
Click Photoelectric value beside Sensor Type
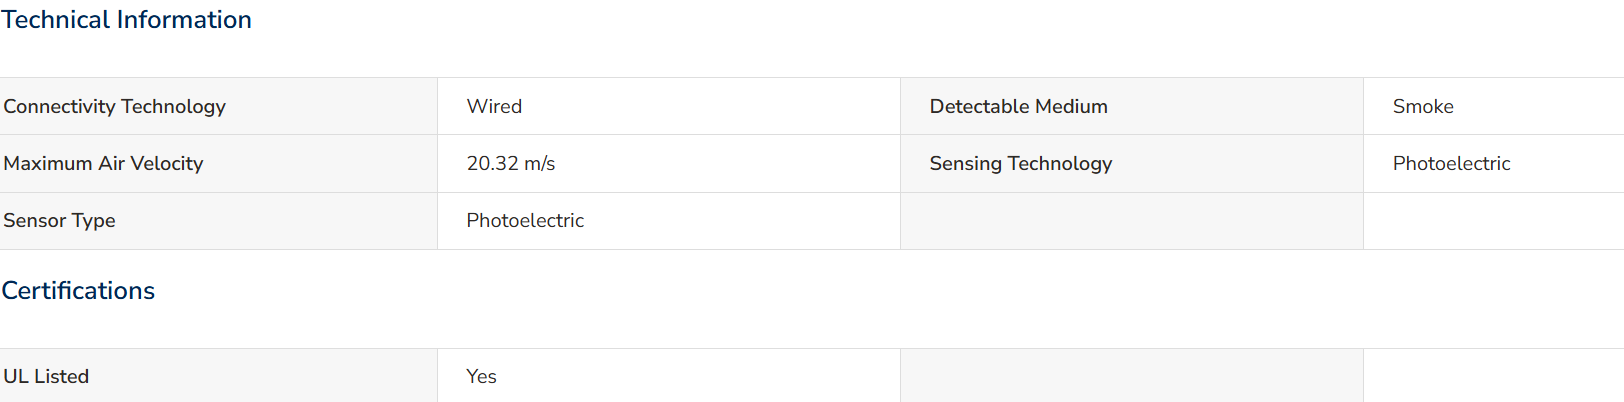pos(525,220)
